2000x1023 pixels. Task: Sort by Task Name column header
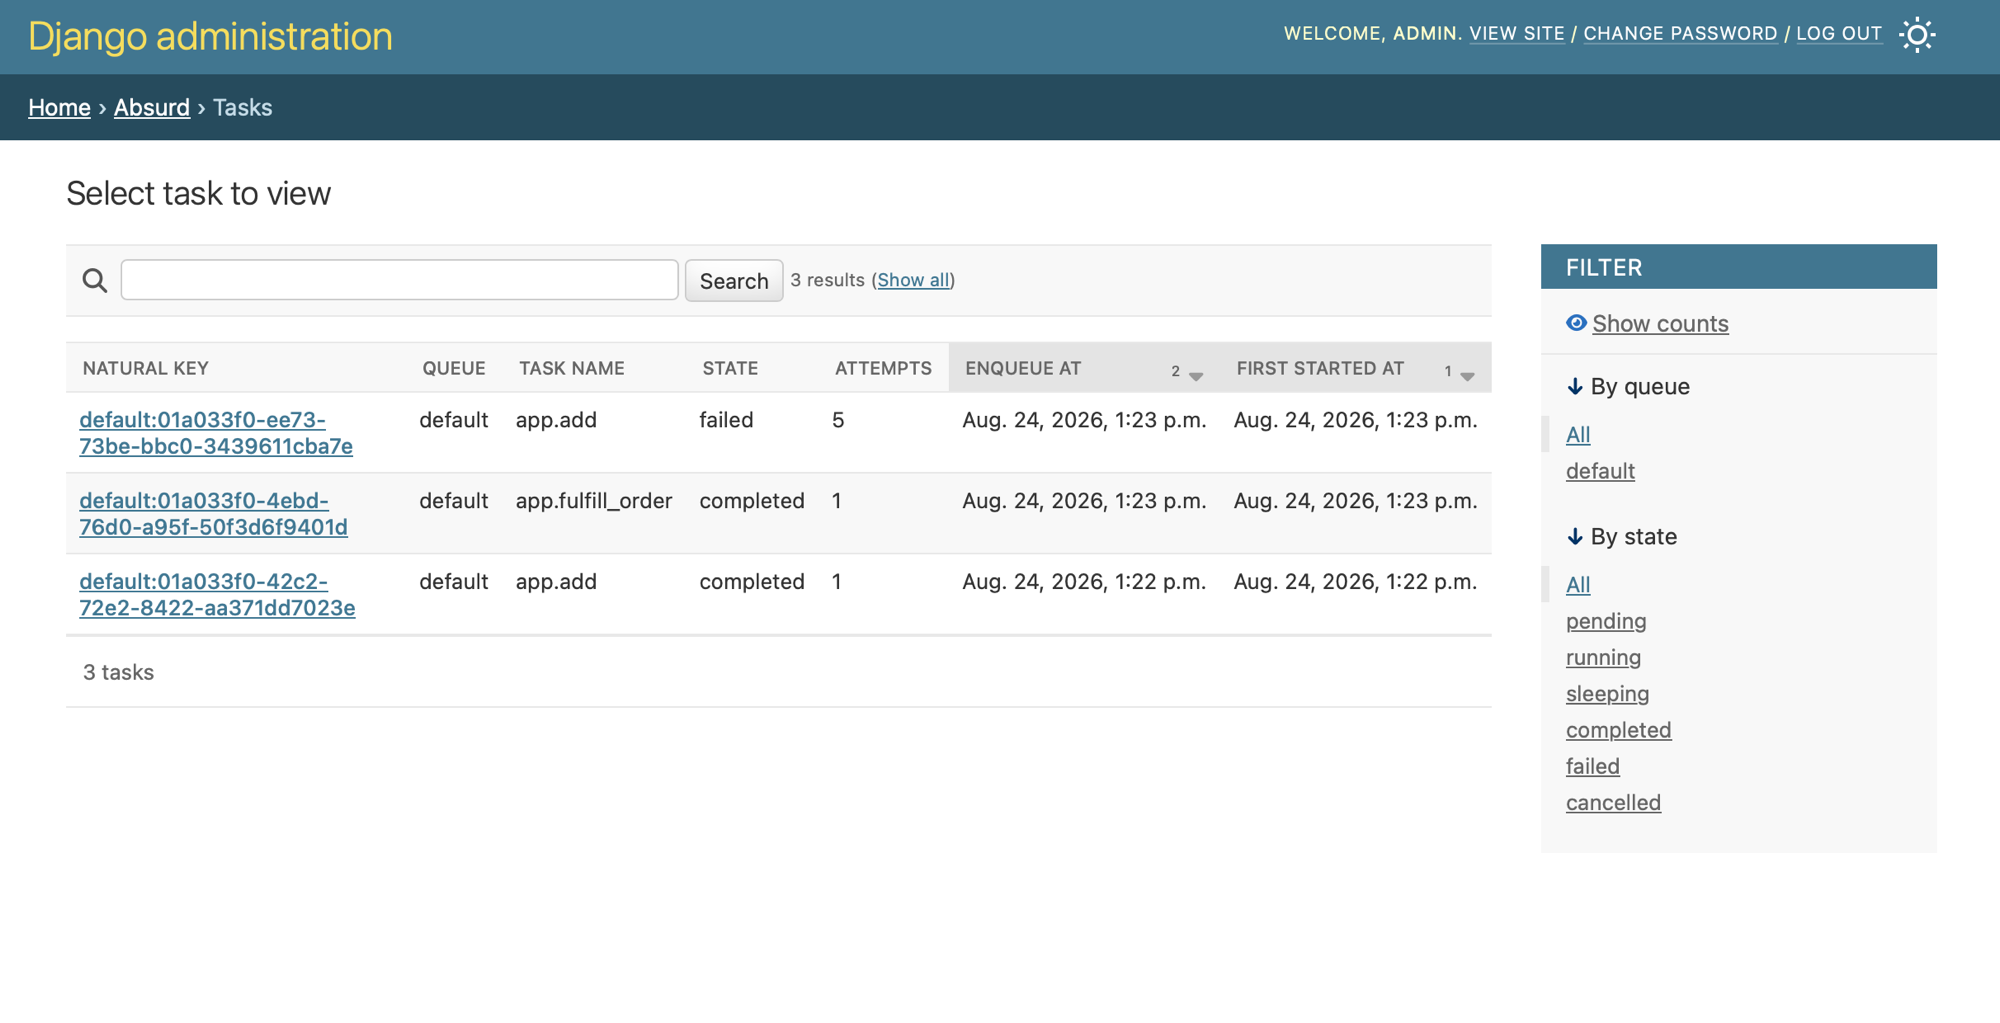point(572,368)
